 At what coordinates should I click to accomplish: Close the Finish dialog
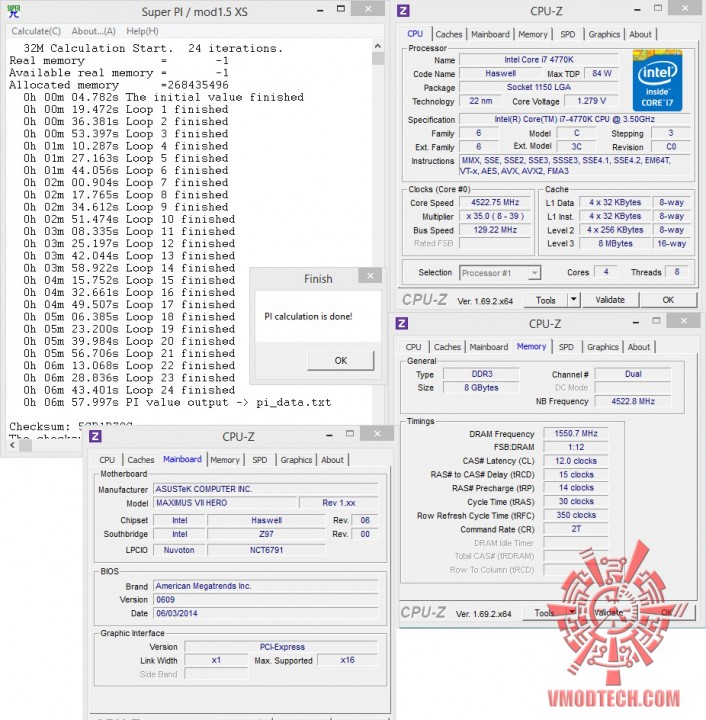(370, 276)
